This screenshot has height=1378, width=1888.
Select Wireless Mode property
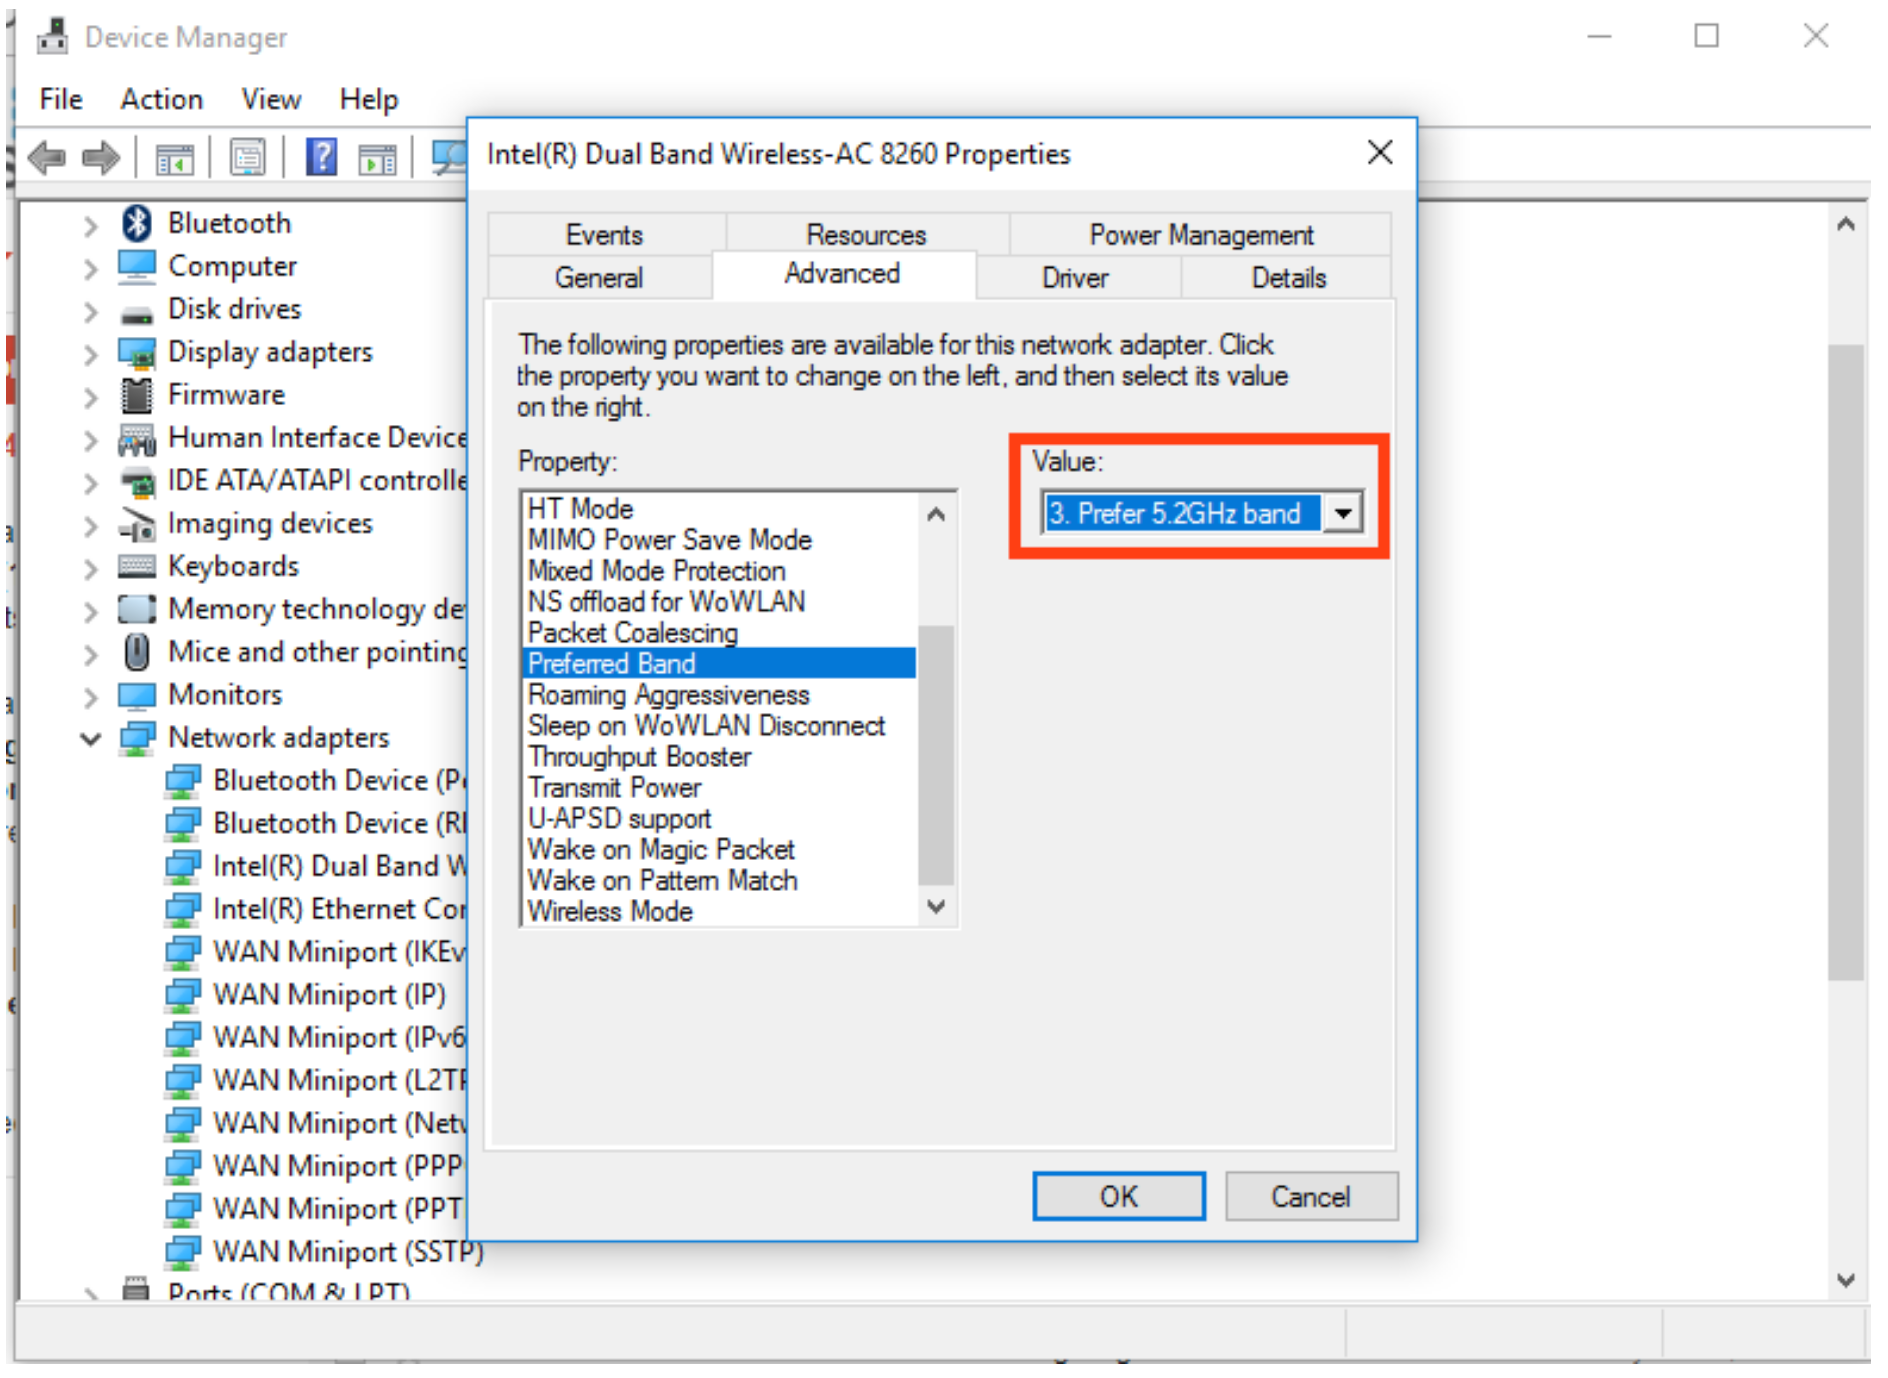coord(719,911)
